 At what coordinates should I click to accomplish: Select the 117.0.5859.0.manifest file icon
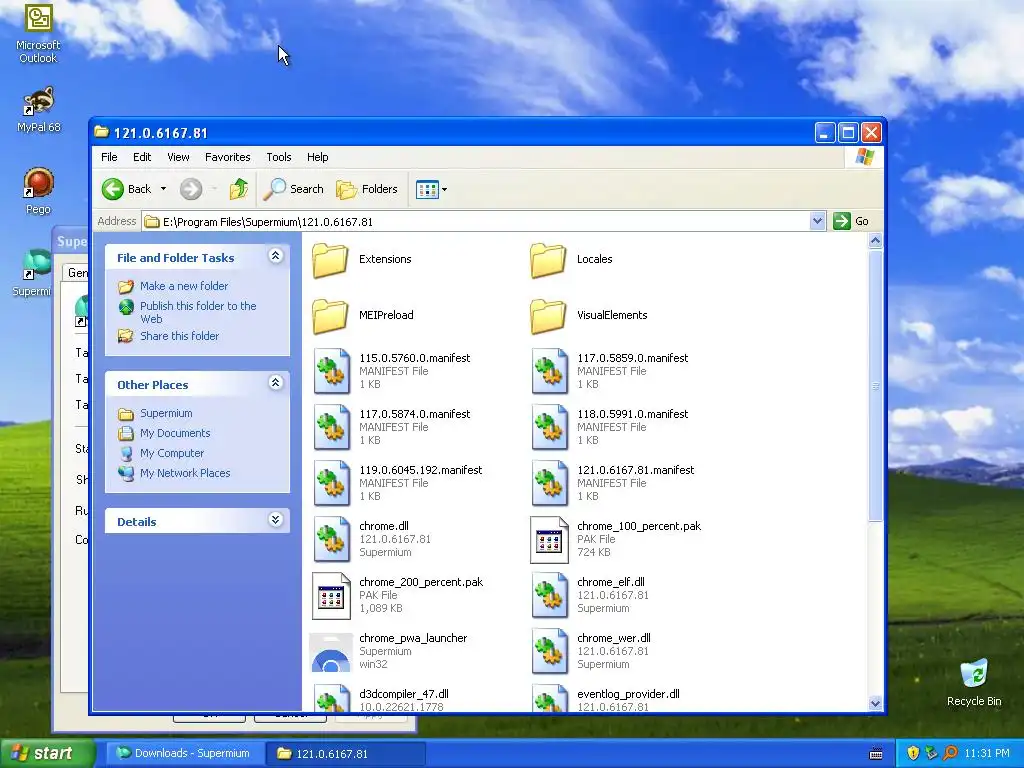coord(549,371)
